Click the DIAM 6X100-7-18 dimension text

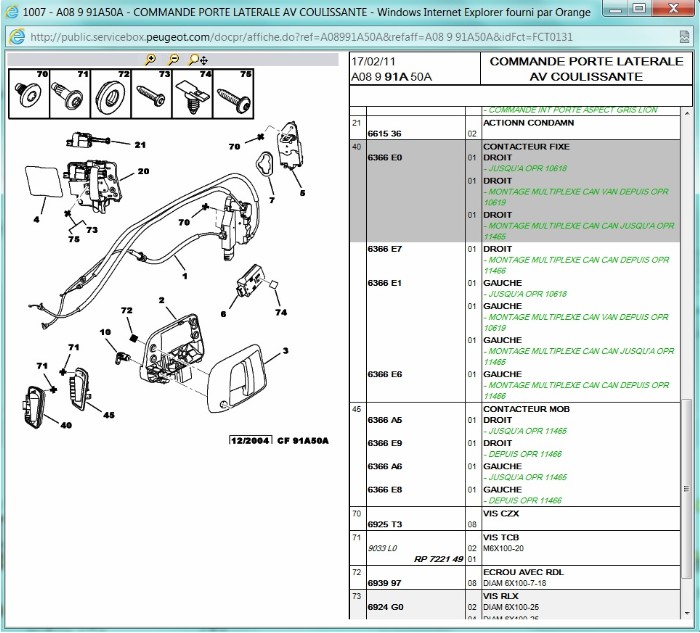(514, 583)
